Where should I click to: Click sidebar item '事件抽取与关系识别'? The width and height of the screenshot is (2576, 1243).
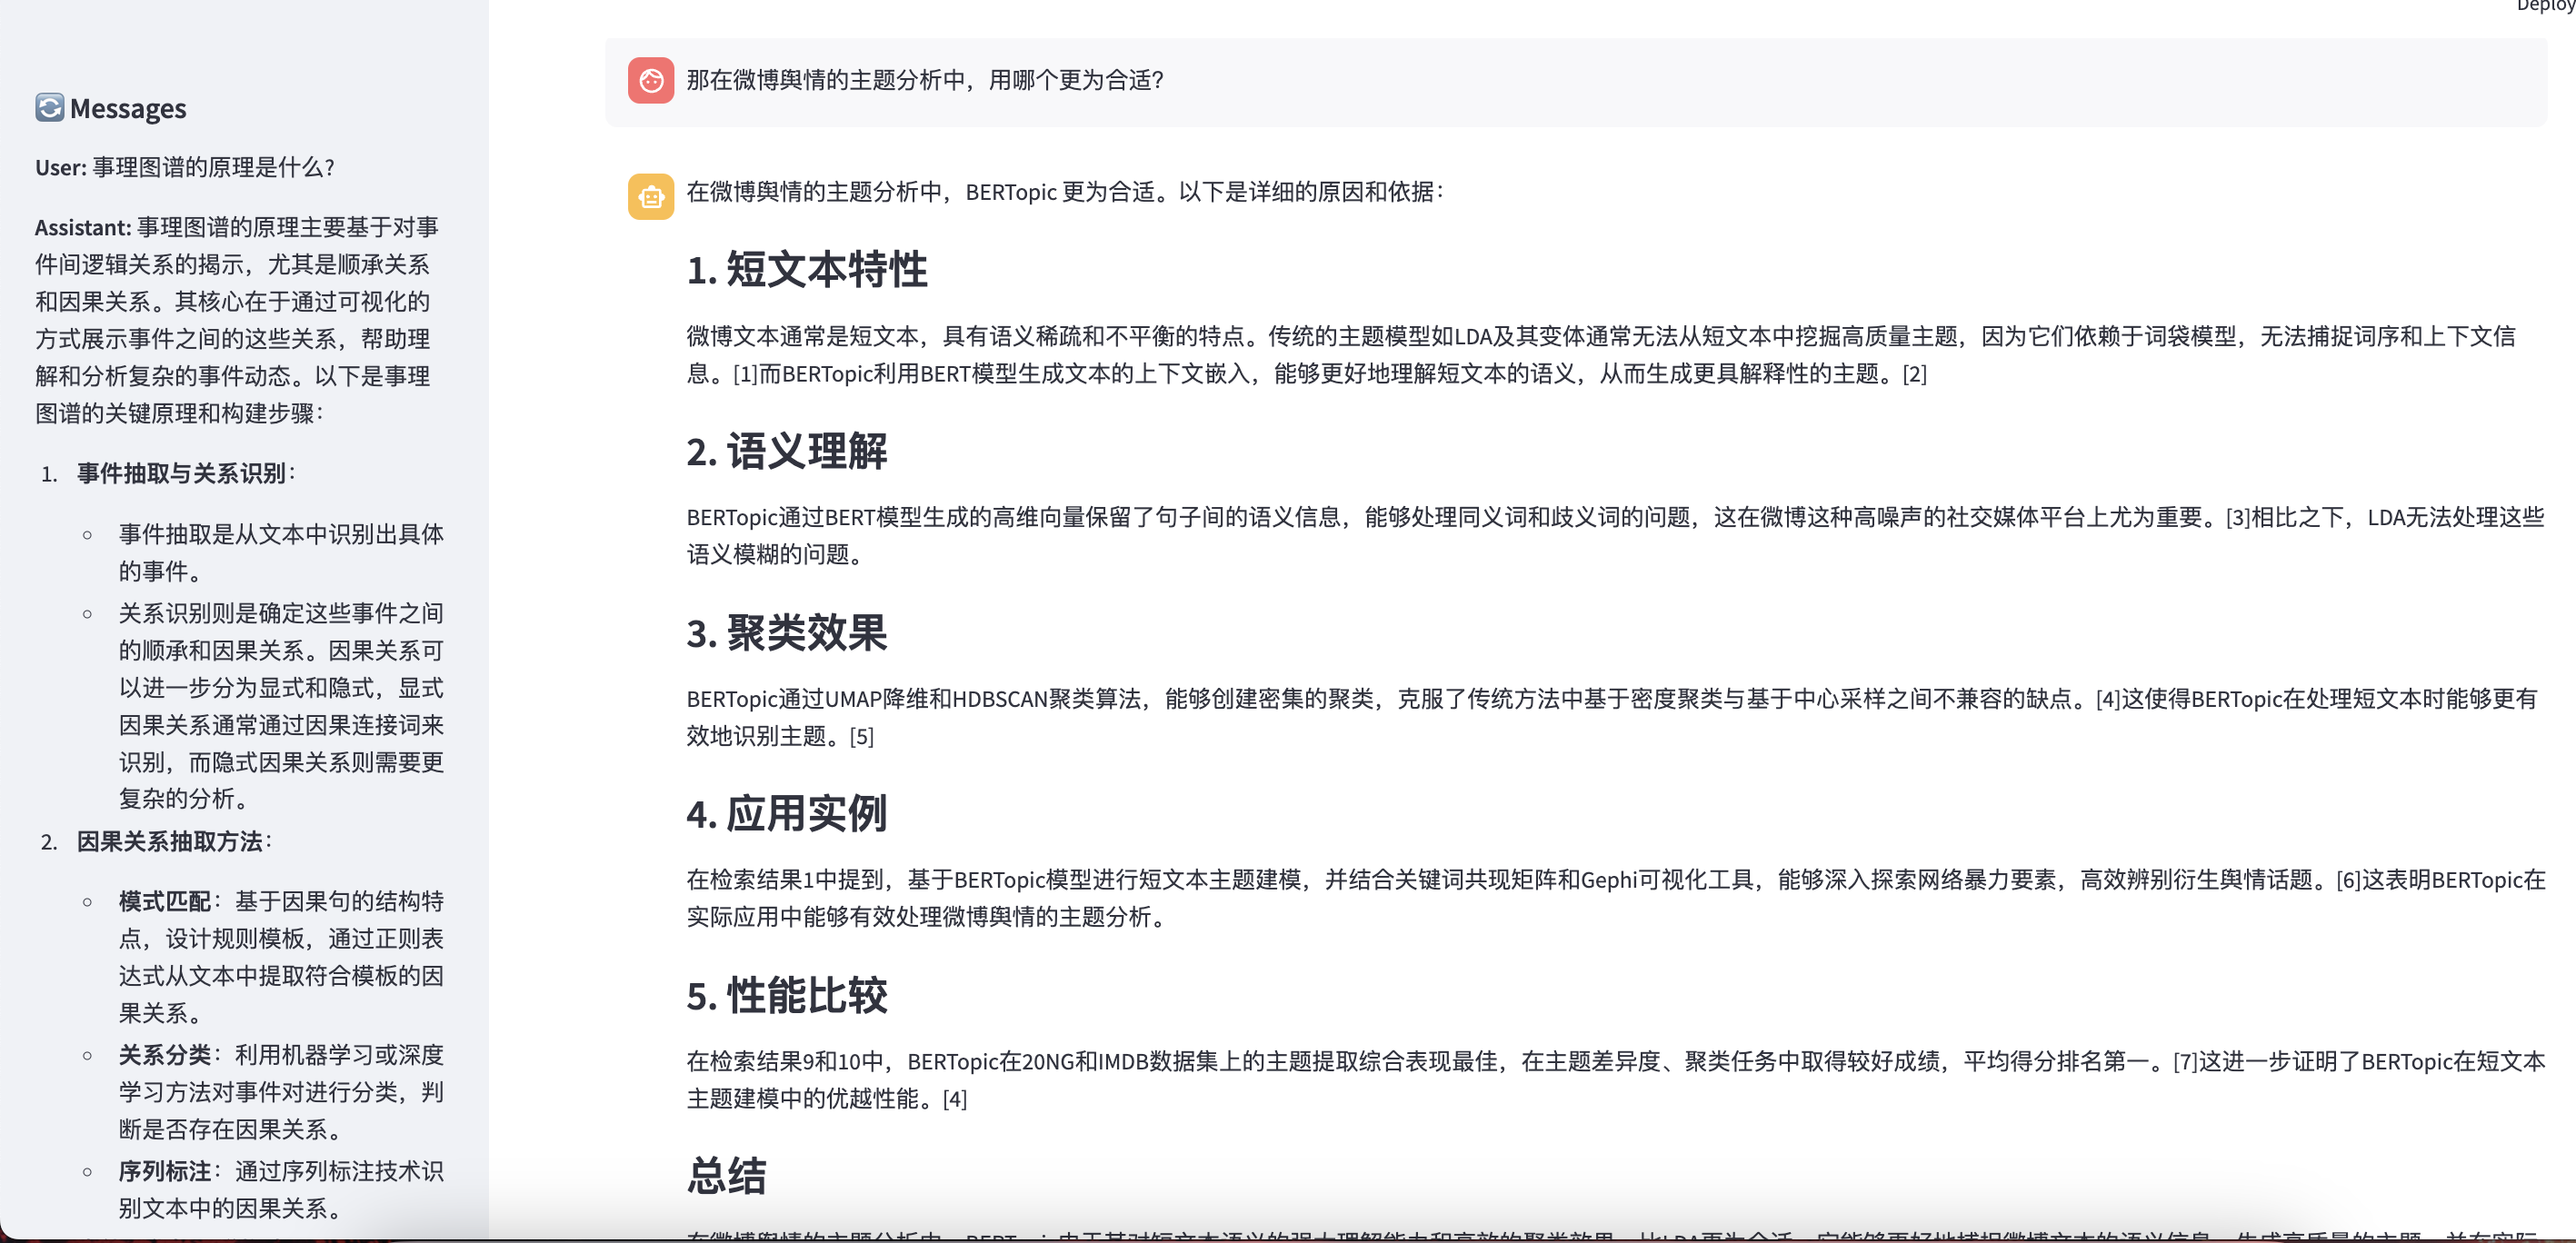tap(182, 473)
